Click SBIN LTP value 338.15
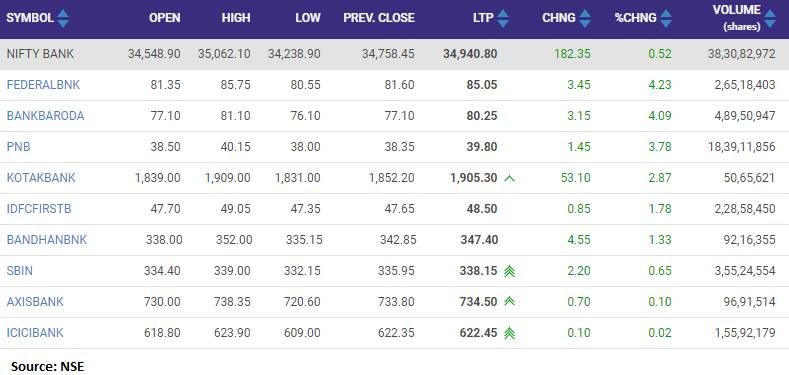789x375 pixels. pyautogui.click(x=478, y=271)
